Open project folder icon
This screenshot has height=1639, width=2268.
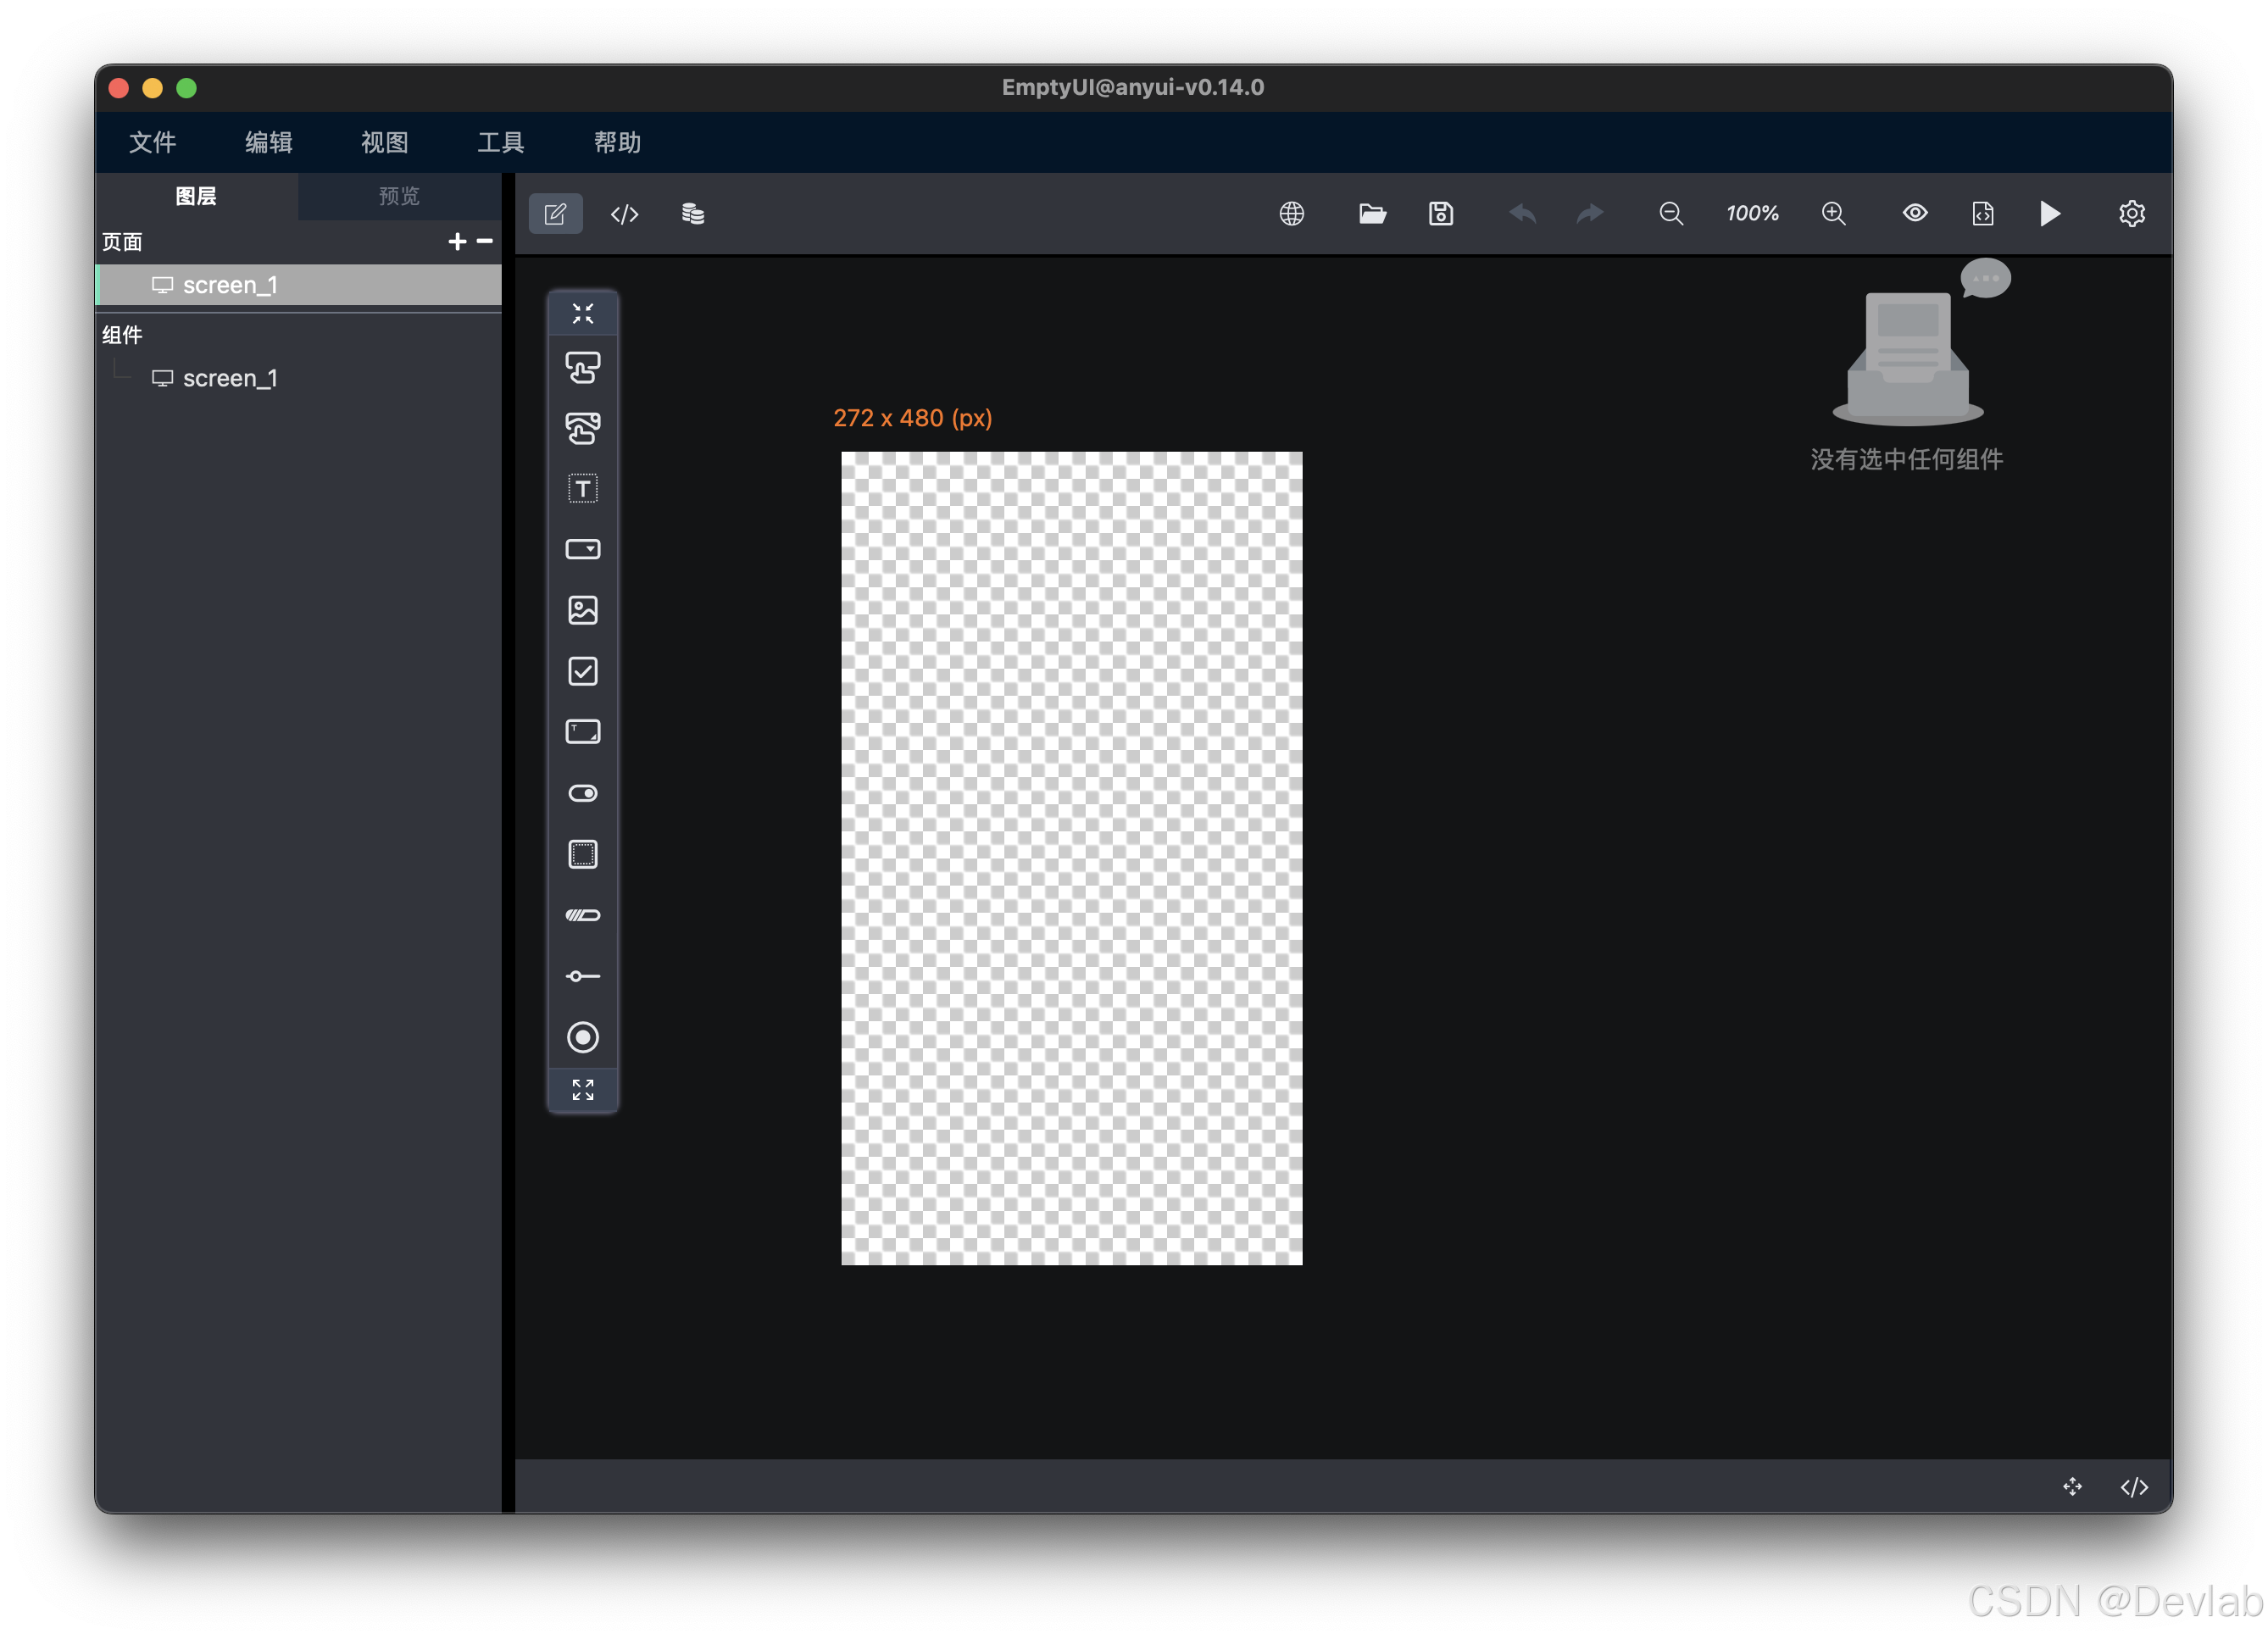pos(1372,214)
